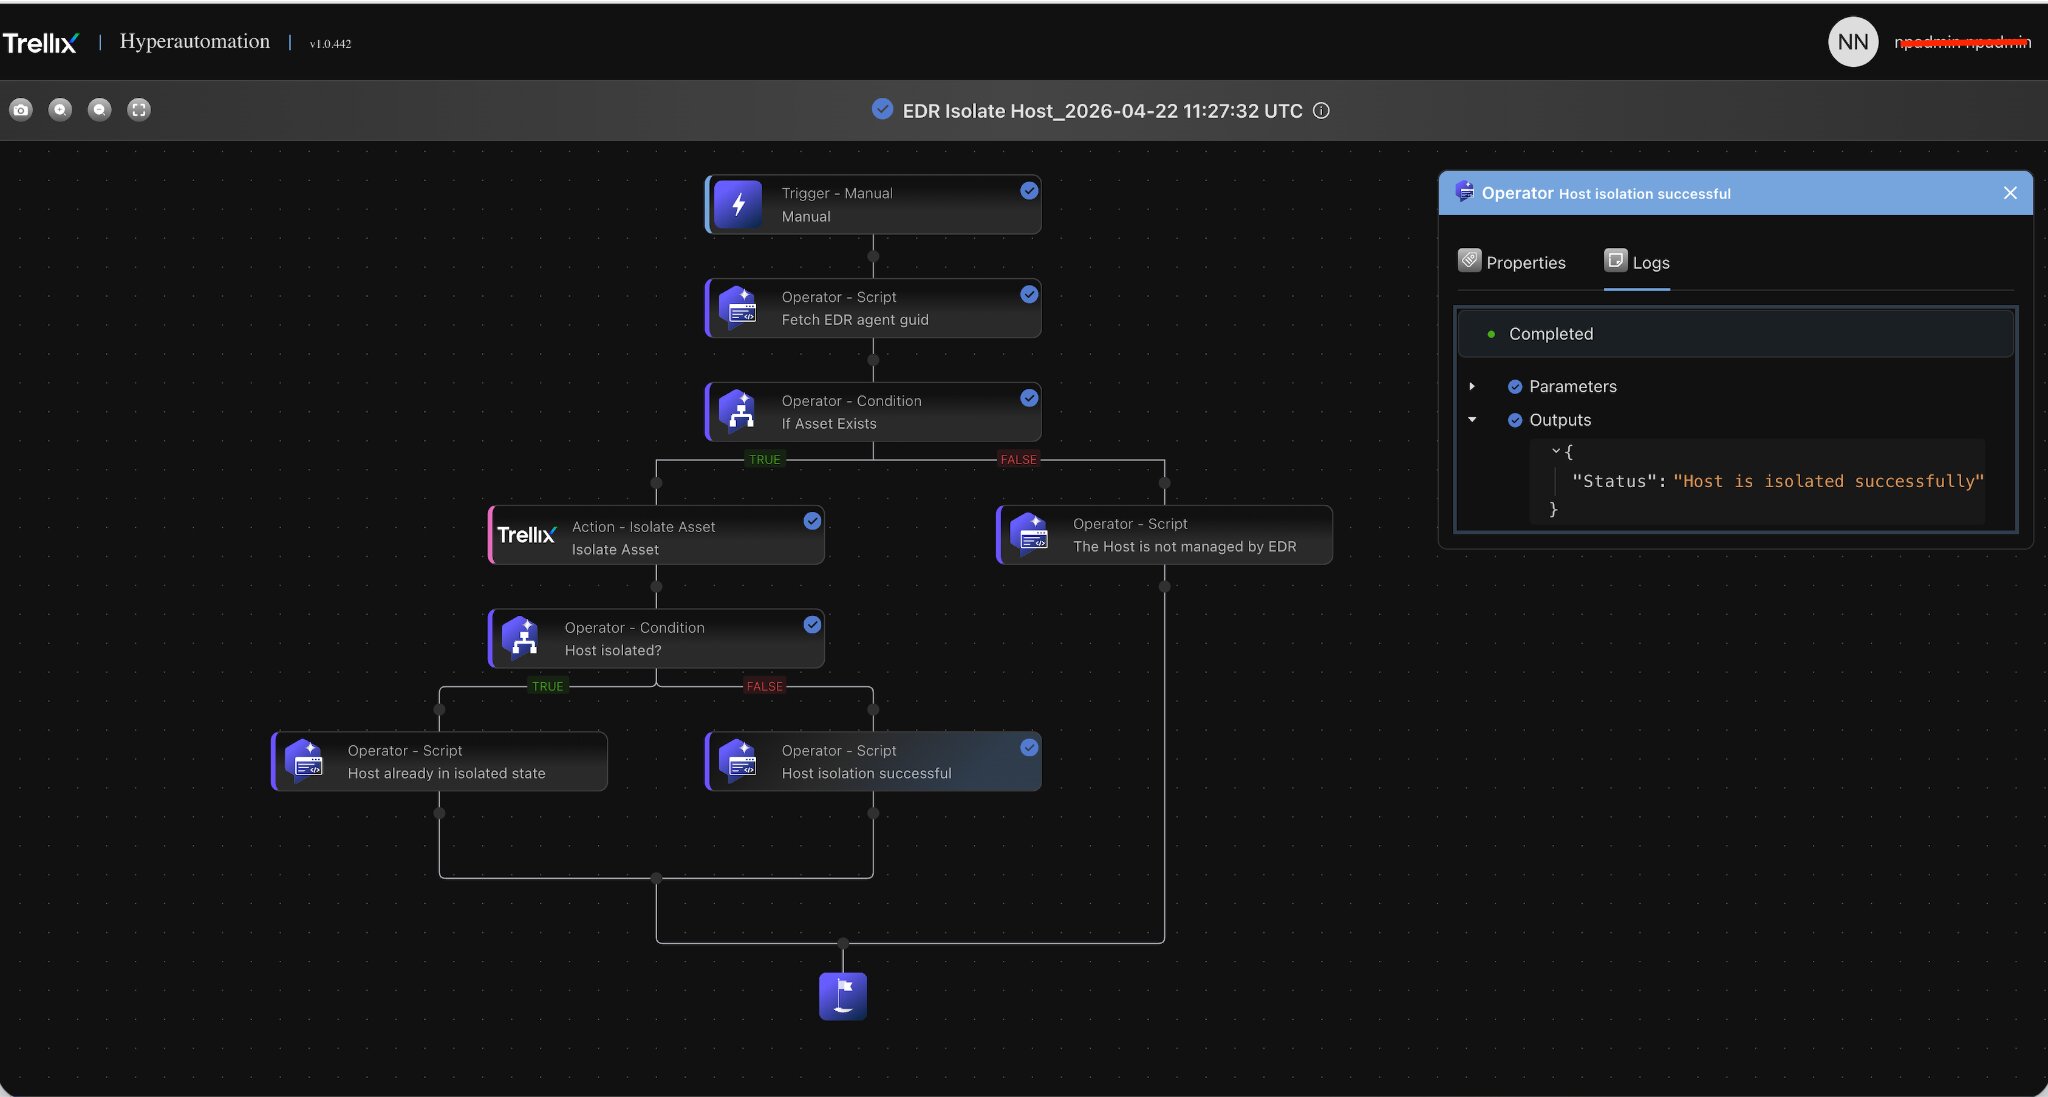Close the Operator details panel
Screen dimensions: 2048x1097
2010,193
